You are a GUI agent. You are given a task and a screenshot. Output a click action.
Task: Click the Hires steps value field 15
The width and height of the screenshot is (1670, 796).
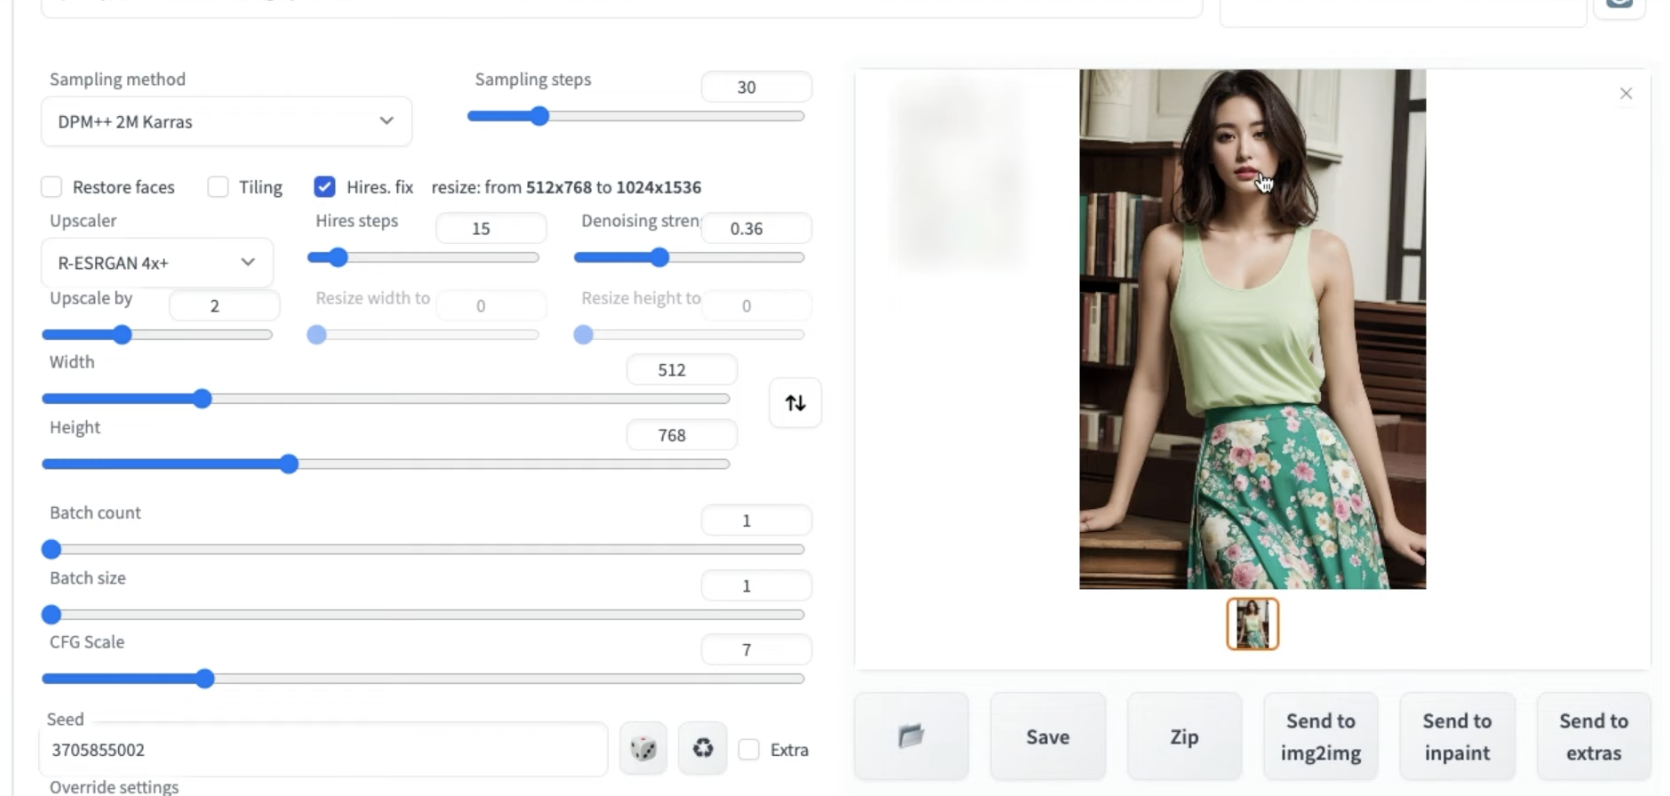pos(491,228)
